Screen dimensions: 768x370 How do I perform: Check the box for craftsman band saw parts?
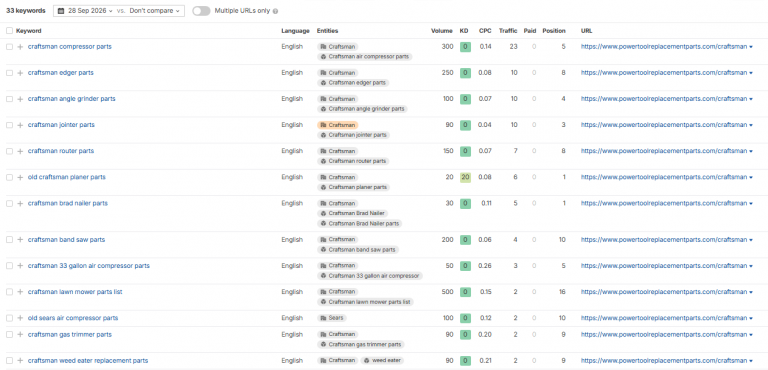(9, 240)
